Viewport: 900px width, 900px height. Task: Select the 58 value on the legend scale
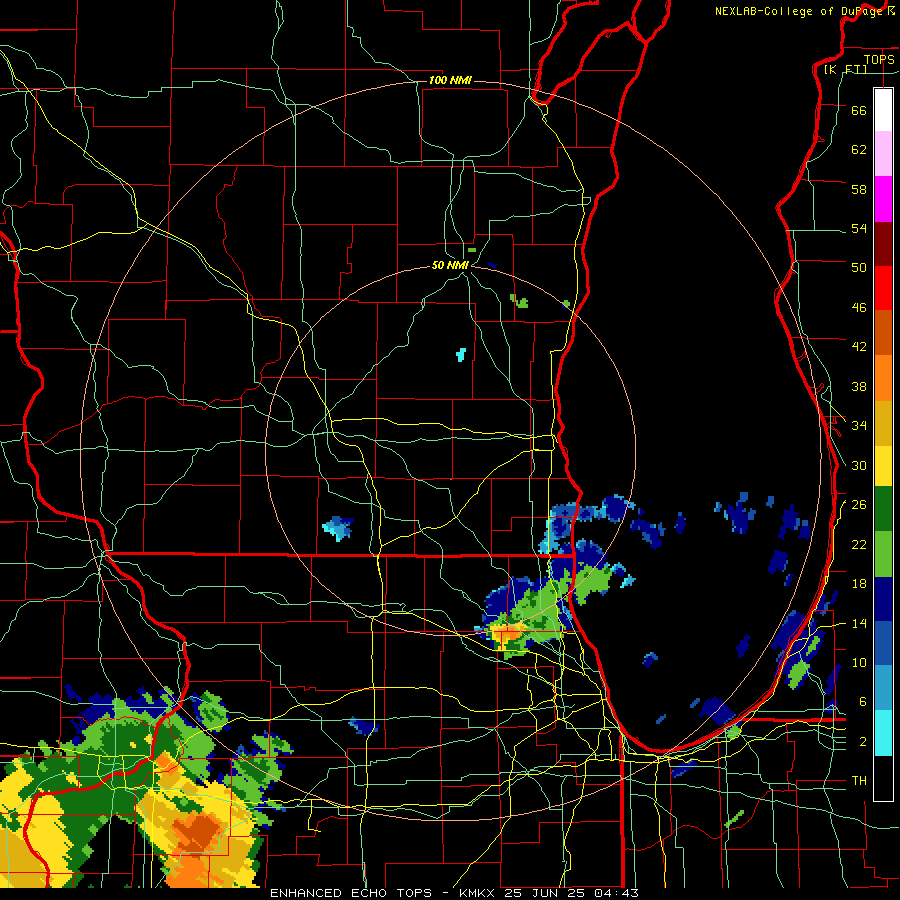click(x=859, y=189)
